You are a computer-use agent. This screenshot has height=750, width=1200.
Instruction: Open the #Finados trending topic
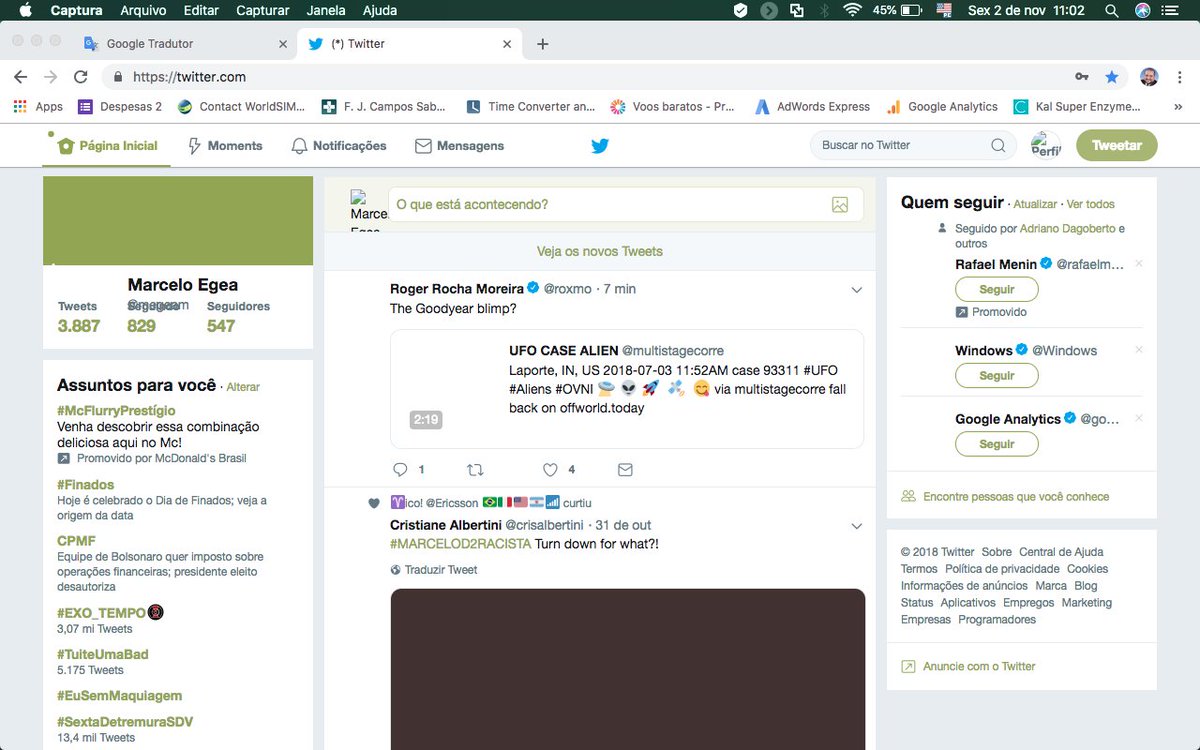point(86,484)
